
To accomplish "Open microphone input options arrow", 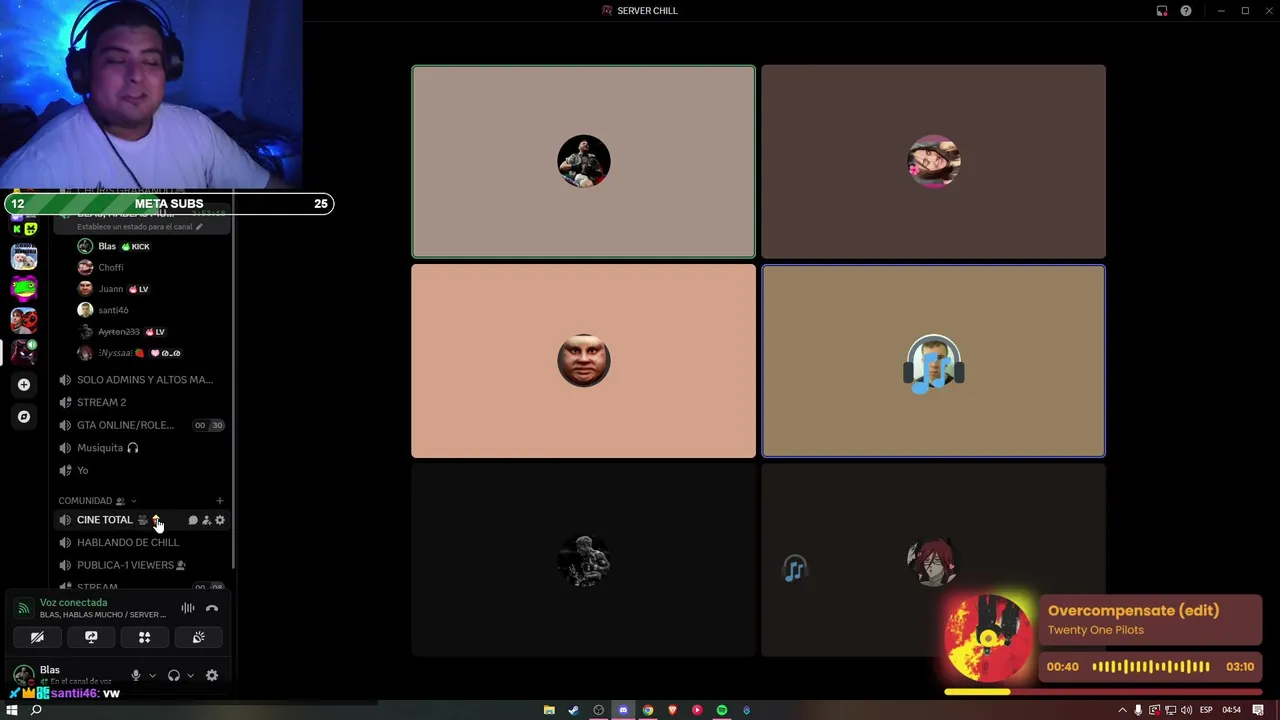I will click(x=152, y=675).
